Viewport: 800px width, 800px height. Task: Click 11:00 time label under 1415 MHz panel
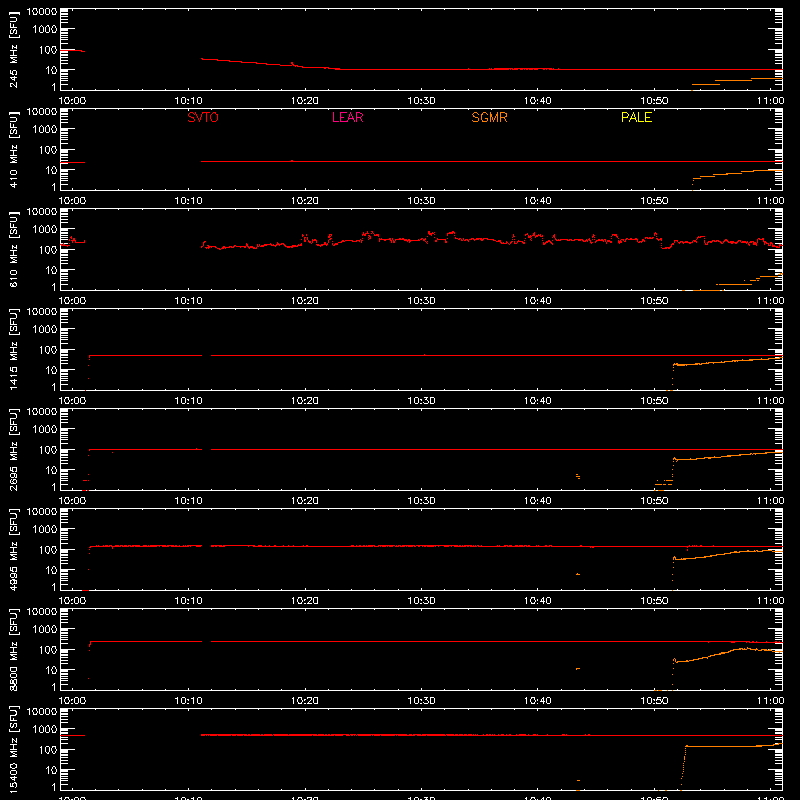point(770,401)
